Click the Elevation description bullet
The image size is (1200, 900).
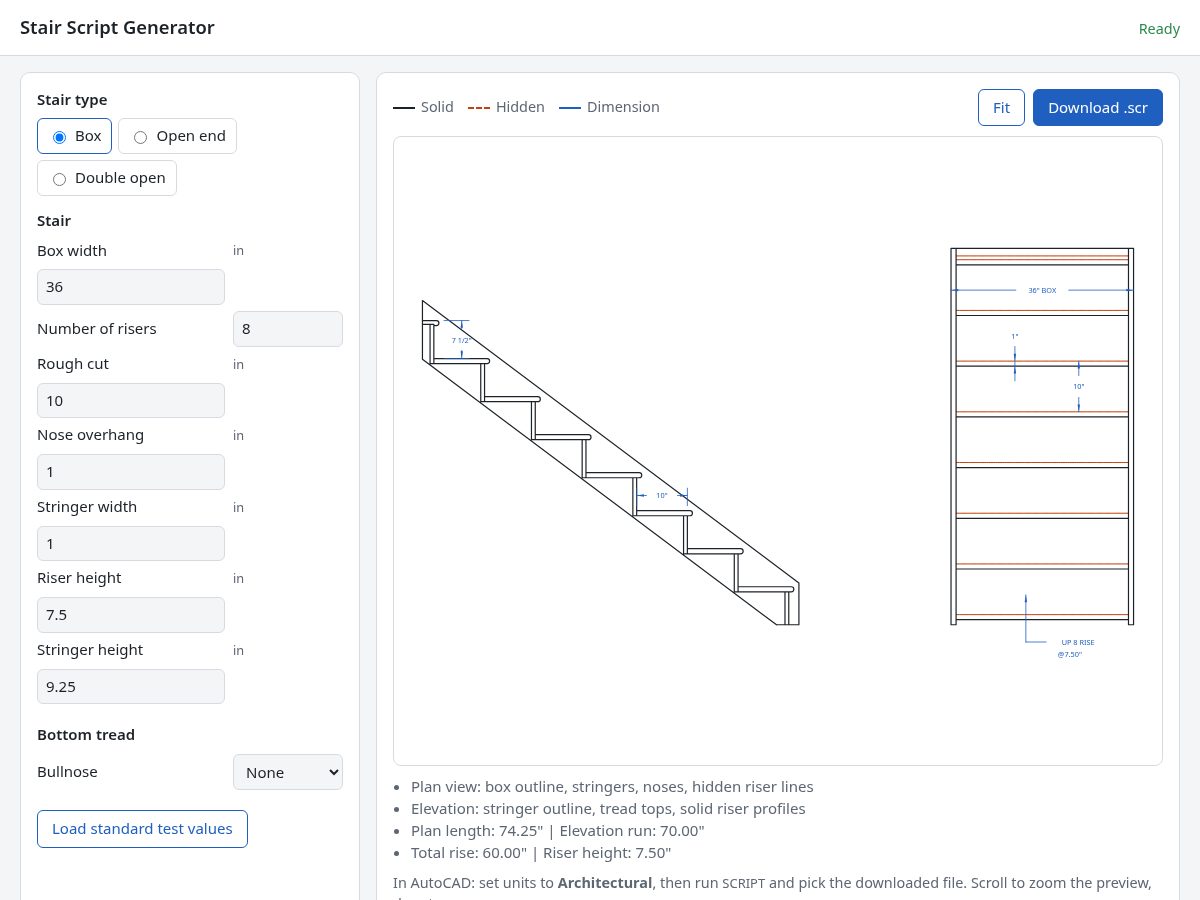pyautogui.click(x=608, y=809)
